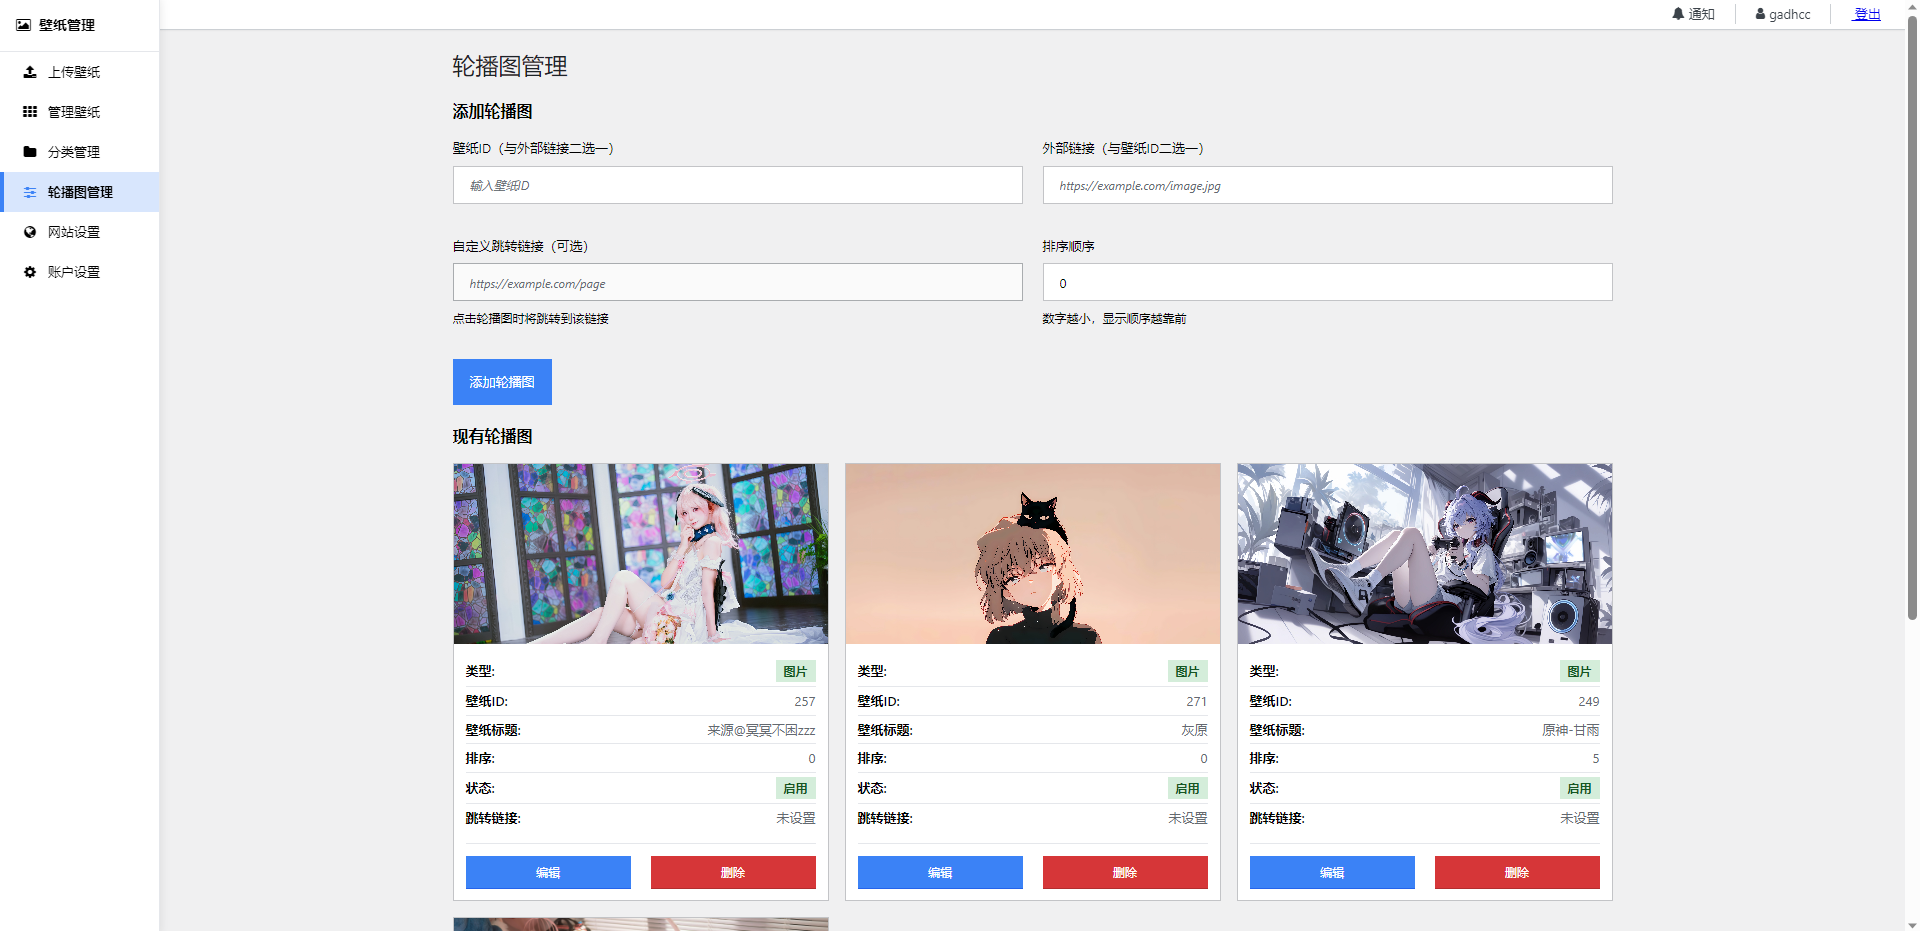Click the folder icon for 分类管理

(x=30, y=152)
